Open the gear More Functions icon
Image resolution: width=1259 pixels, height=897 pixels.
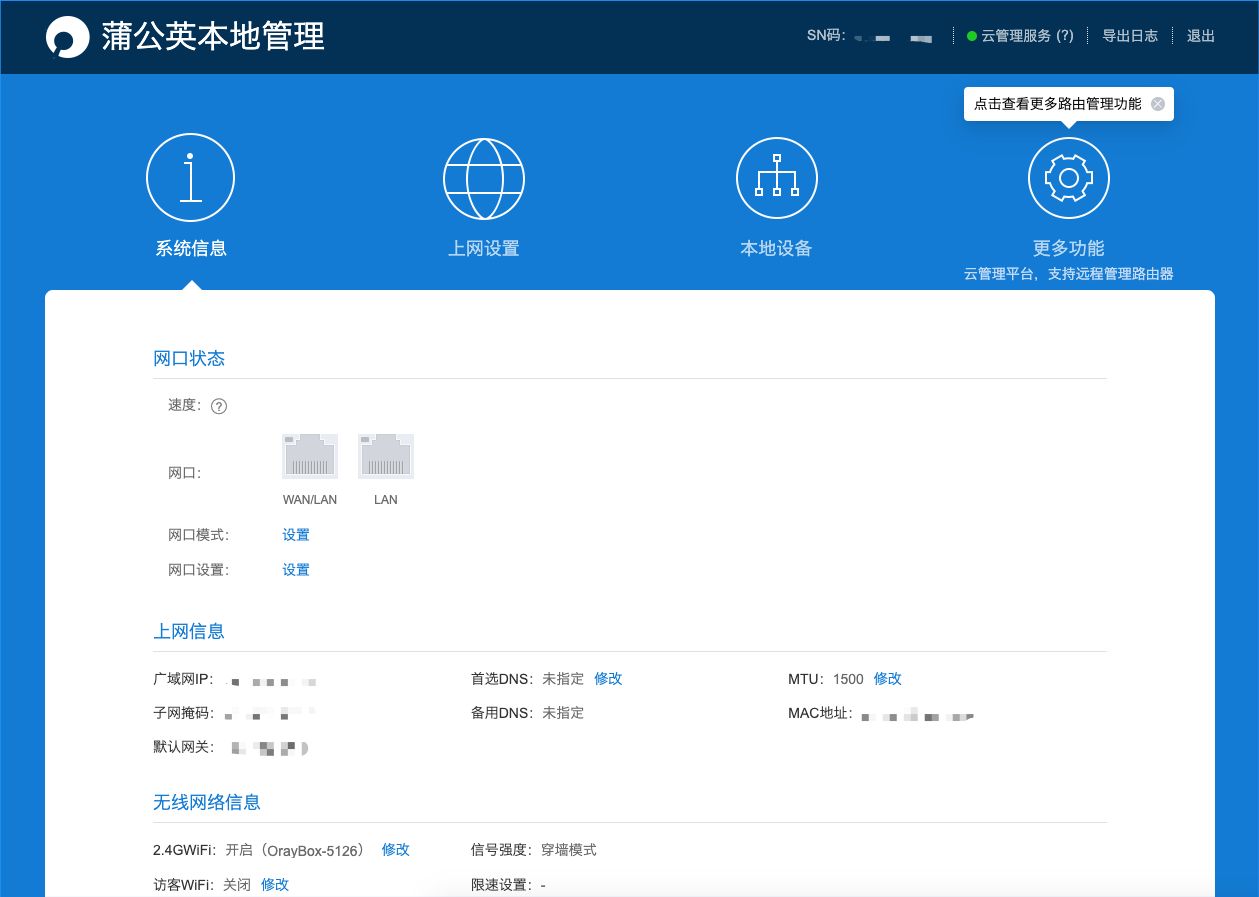[x=1068, y=178]
